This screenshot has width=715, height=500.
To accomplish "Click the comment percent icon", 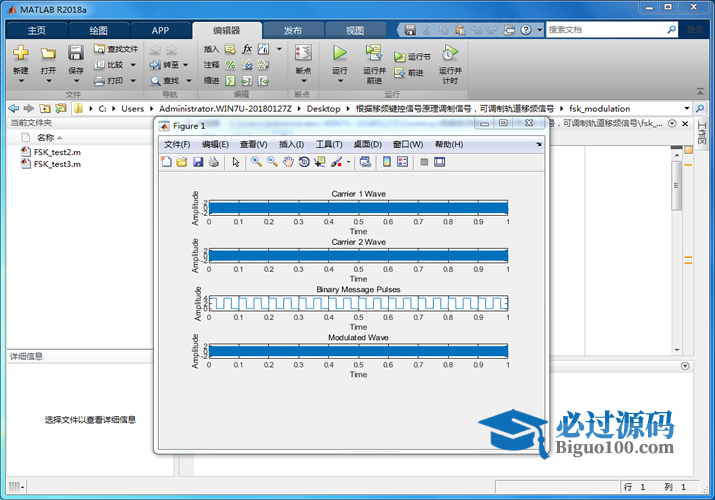I will (230, 65).
